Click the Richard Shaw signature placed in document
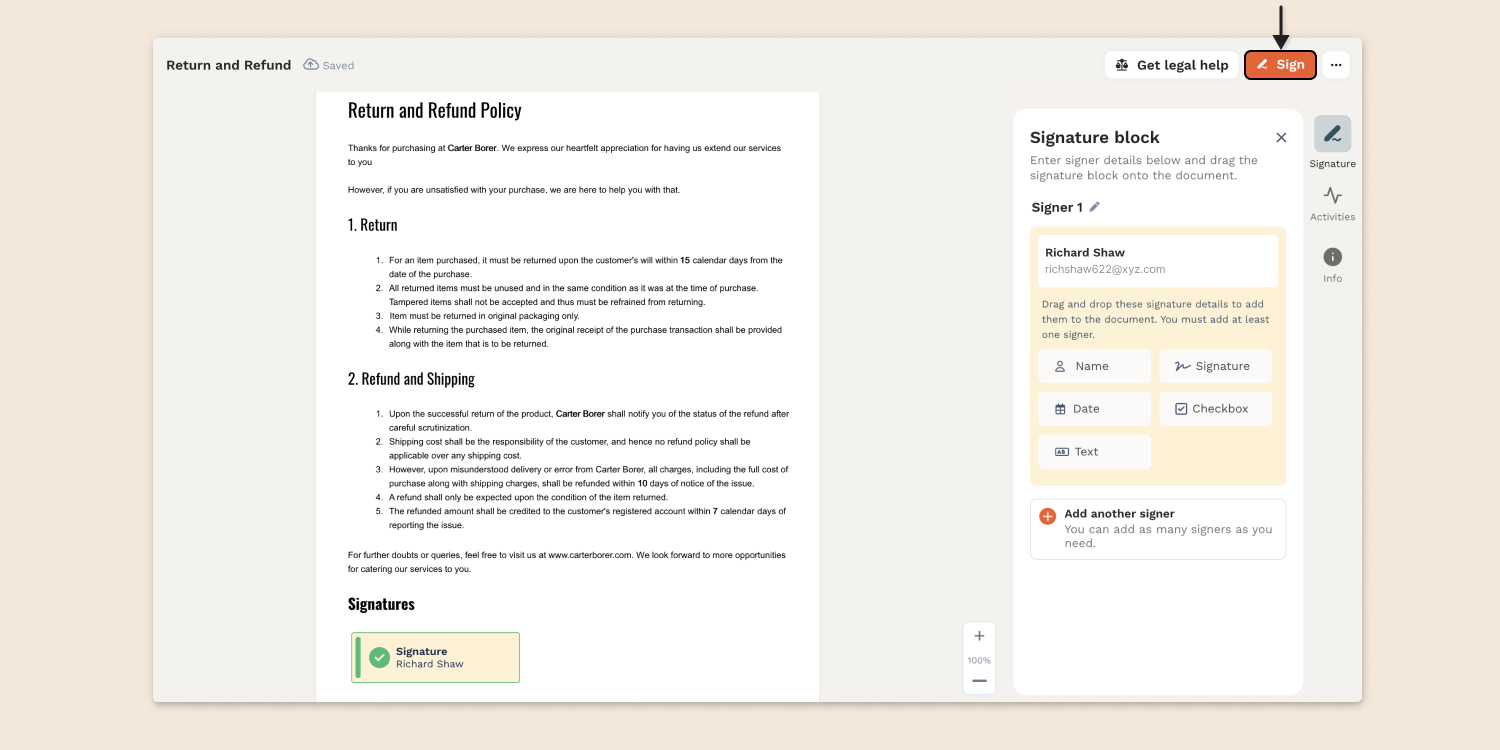This screenshot has height=750, width=1500. pos(436,657)
